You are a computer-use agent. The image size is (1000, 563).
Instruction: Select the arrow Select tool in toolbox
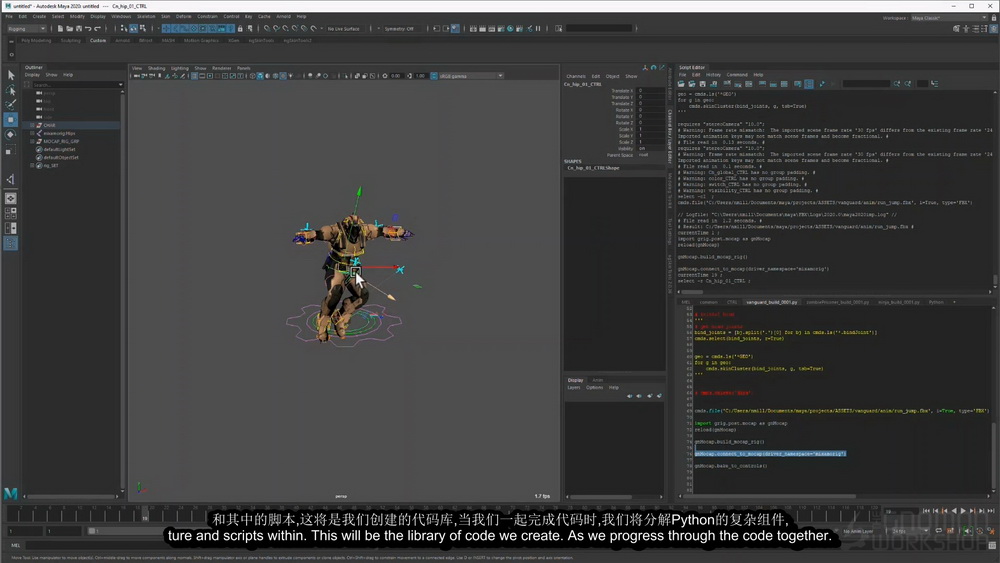click(x=11, y=75)
